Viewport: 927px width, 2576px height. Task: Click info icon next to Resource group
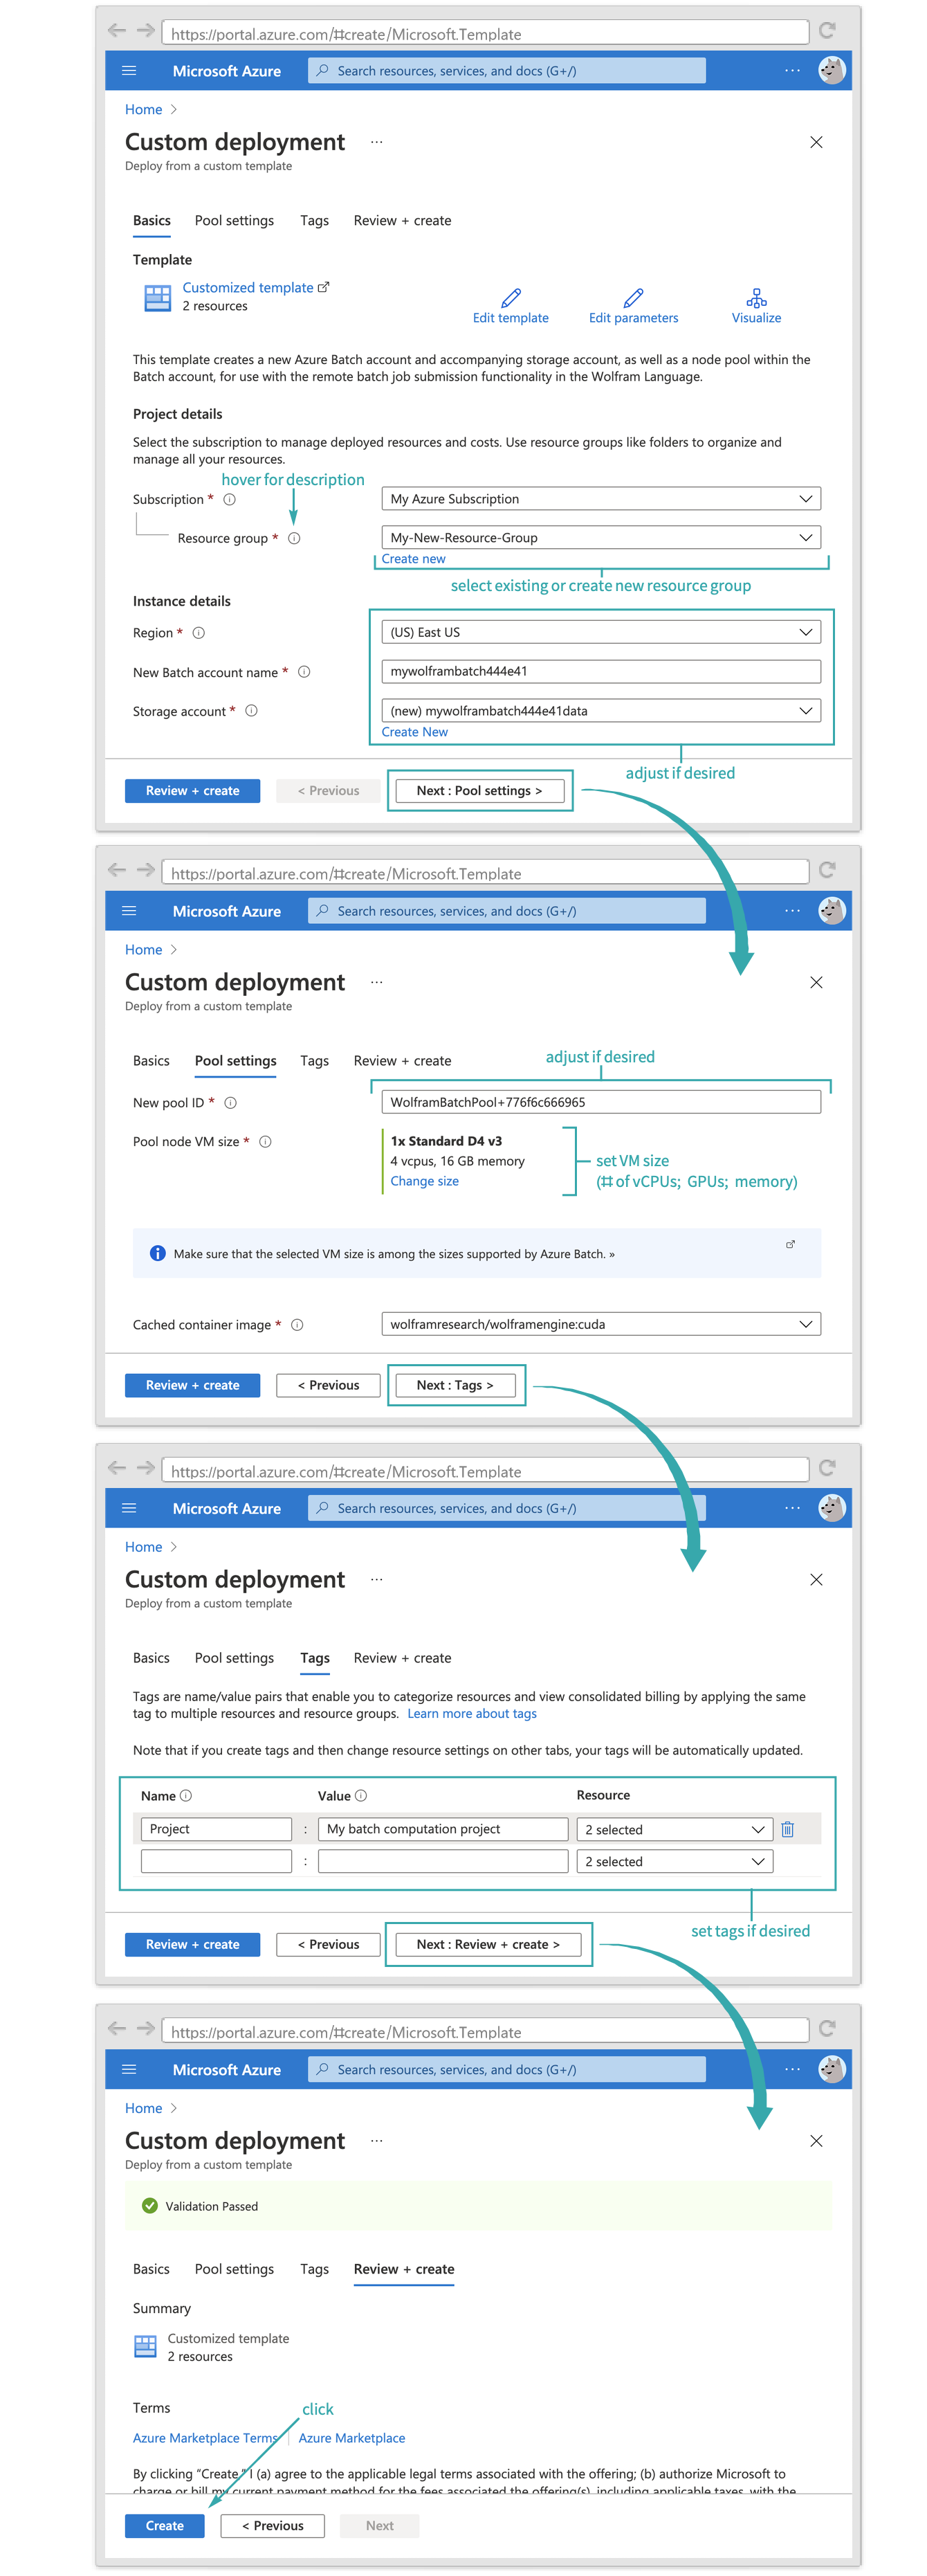click(x=294, y=538)
